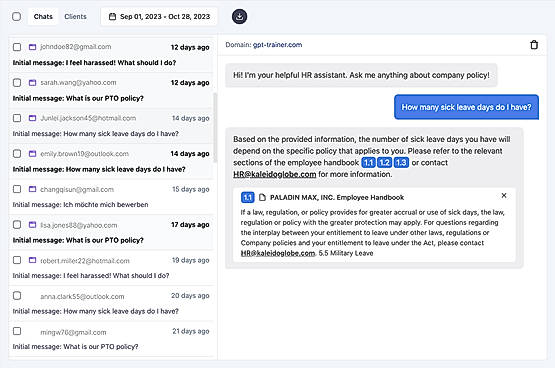Viewport: 555px width, 368px height.
Task: Open emily.brown19@outlook.com conversation
Action: tap(111, 161)
